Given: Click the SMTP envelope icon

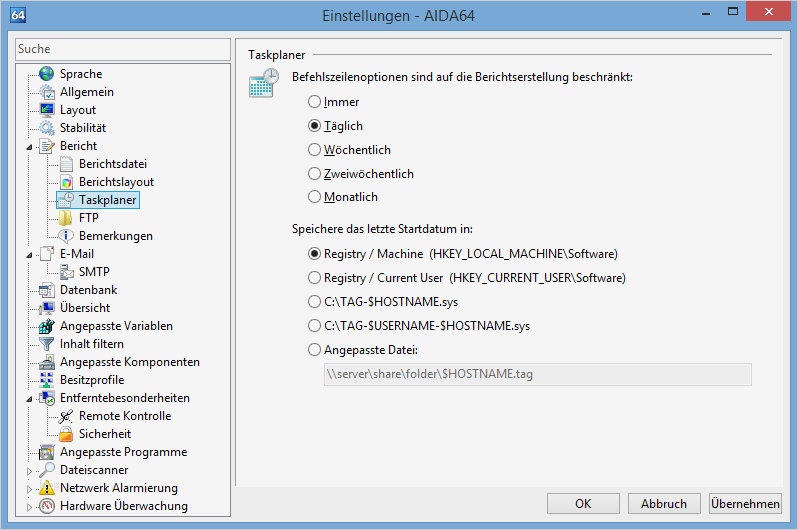Looking at the screenshot, I should click(x=66, y=272).
